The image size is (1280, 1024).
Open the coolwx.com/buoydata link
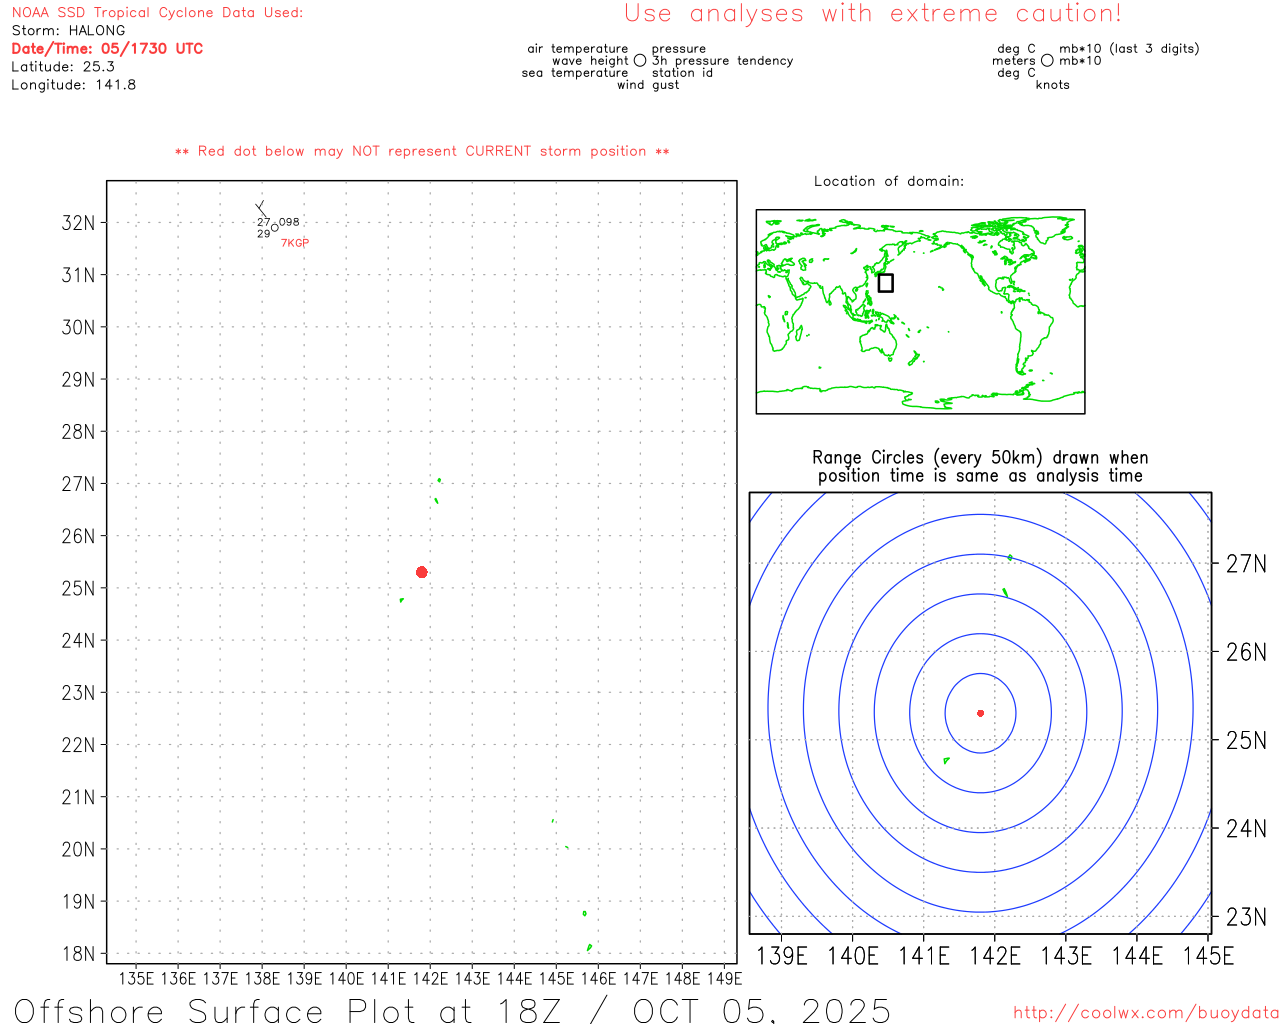point(1145,1013)
